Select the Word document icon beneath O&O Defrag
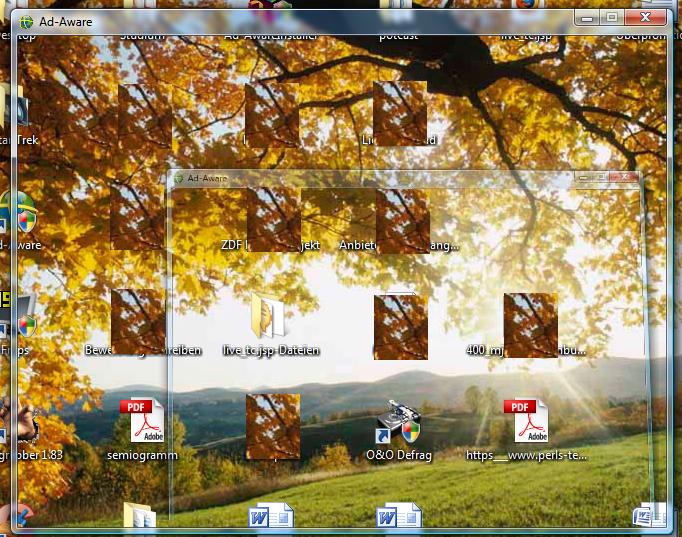682x537 pixels. 398,515
